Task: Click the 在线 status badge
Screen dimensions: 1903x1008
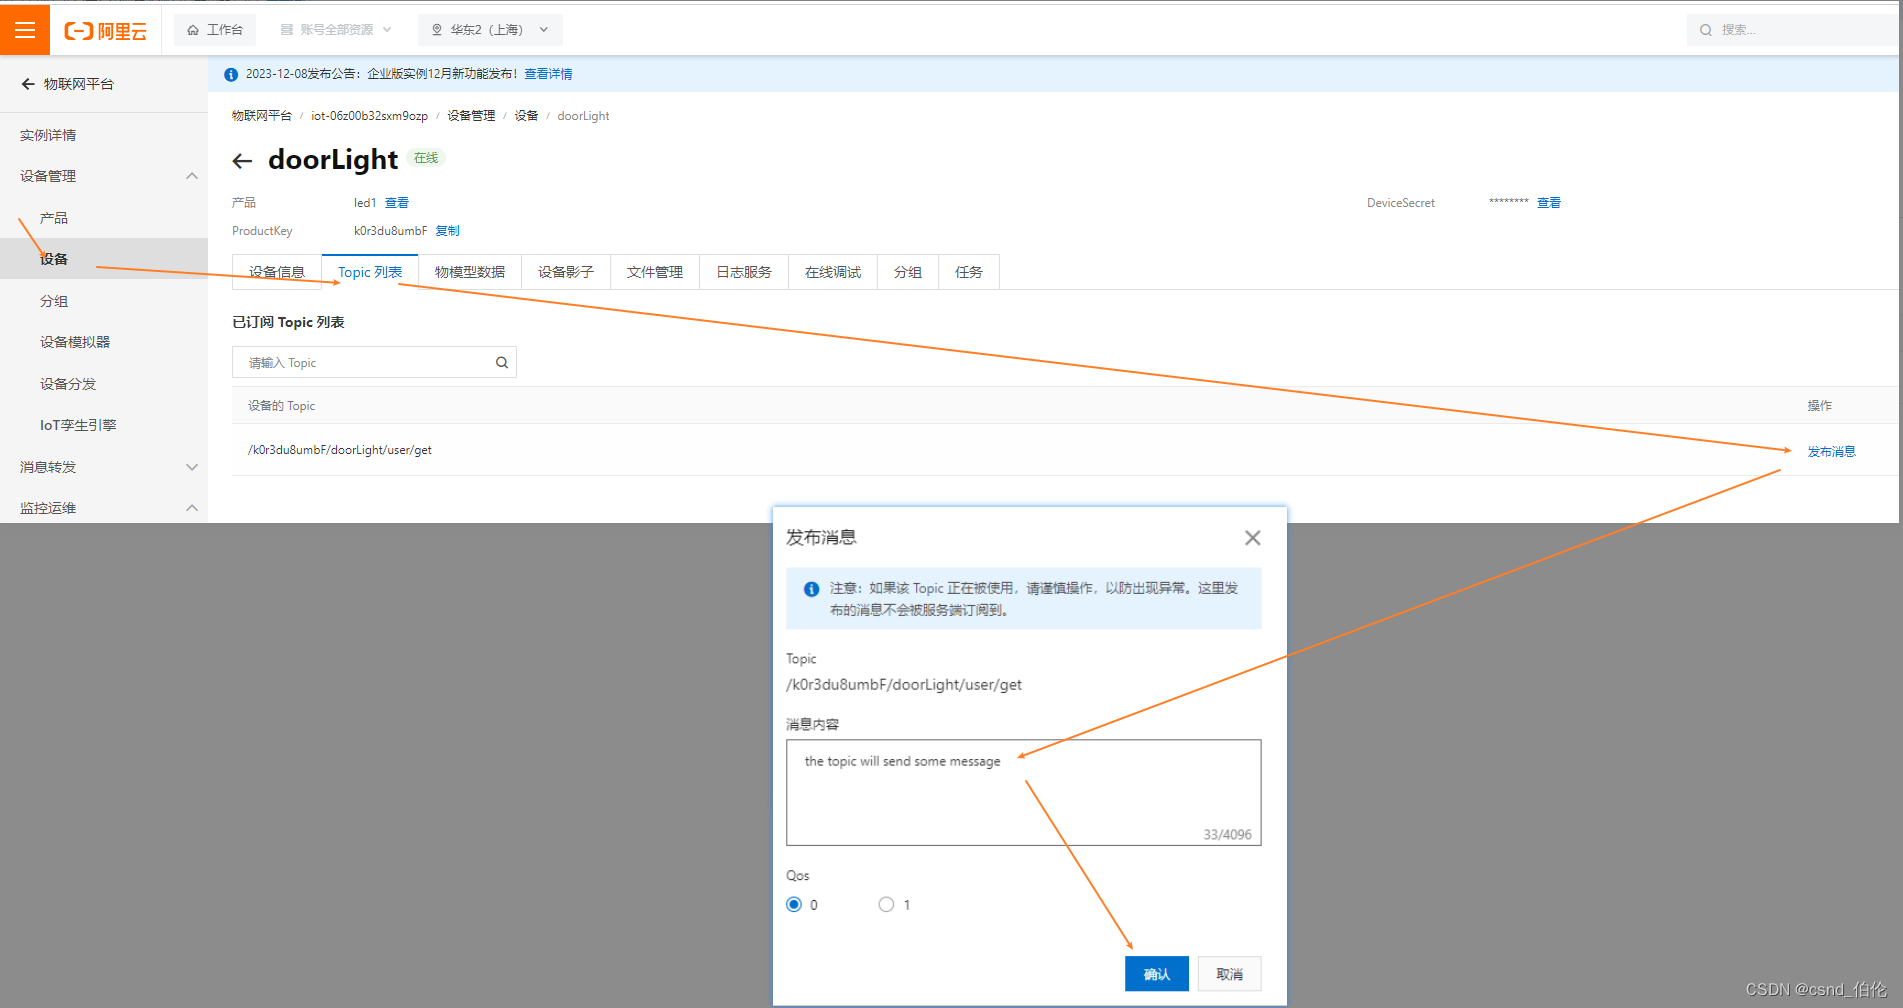Action: tap(426, 158)
